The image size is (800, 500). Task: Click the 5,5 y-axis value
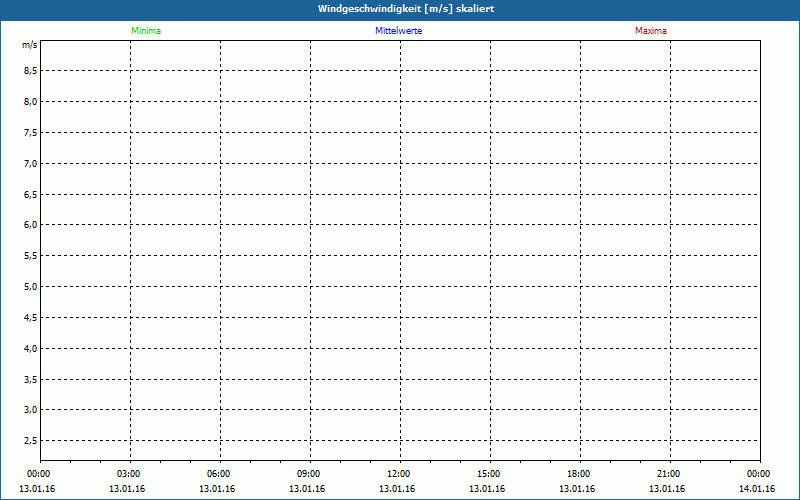(31, 256)
